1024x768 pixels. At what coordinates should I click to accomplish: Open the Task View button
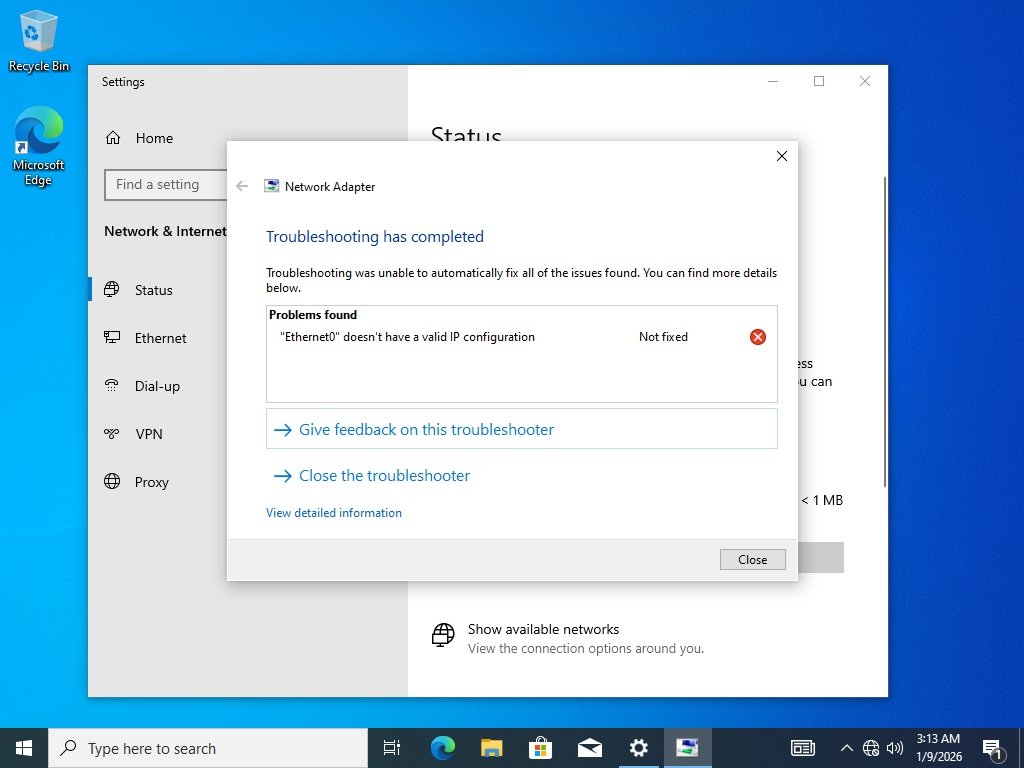(x=392, y=747)
